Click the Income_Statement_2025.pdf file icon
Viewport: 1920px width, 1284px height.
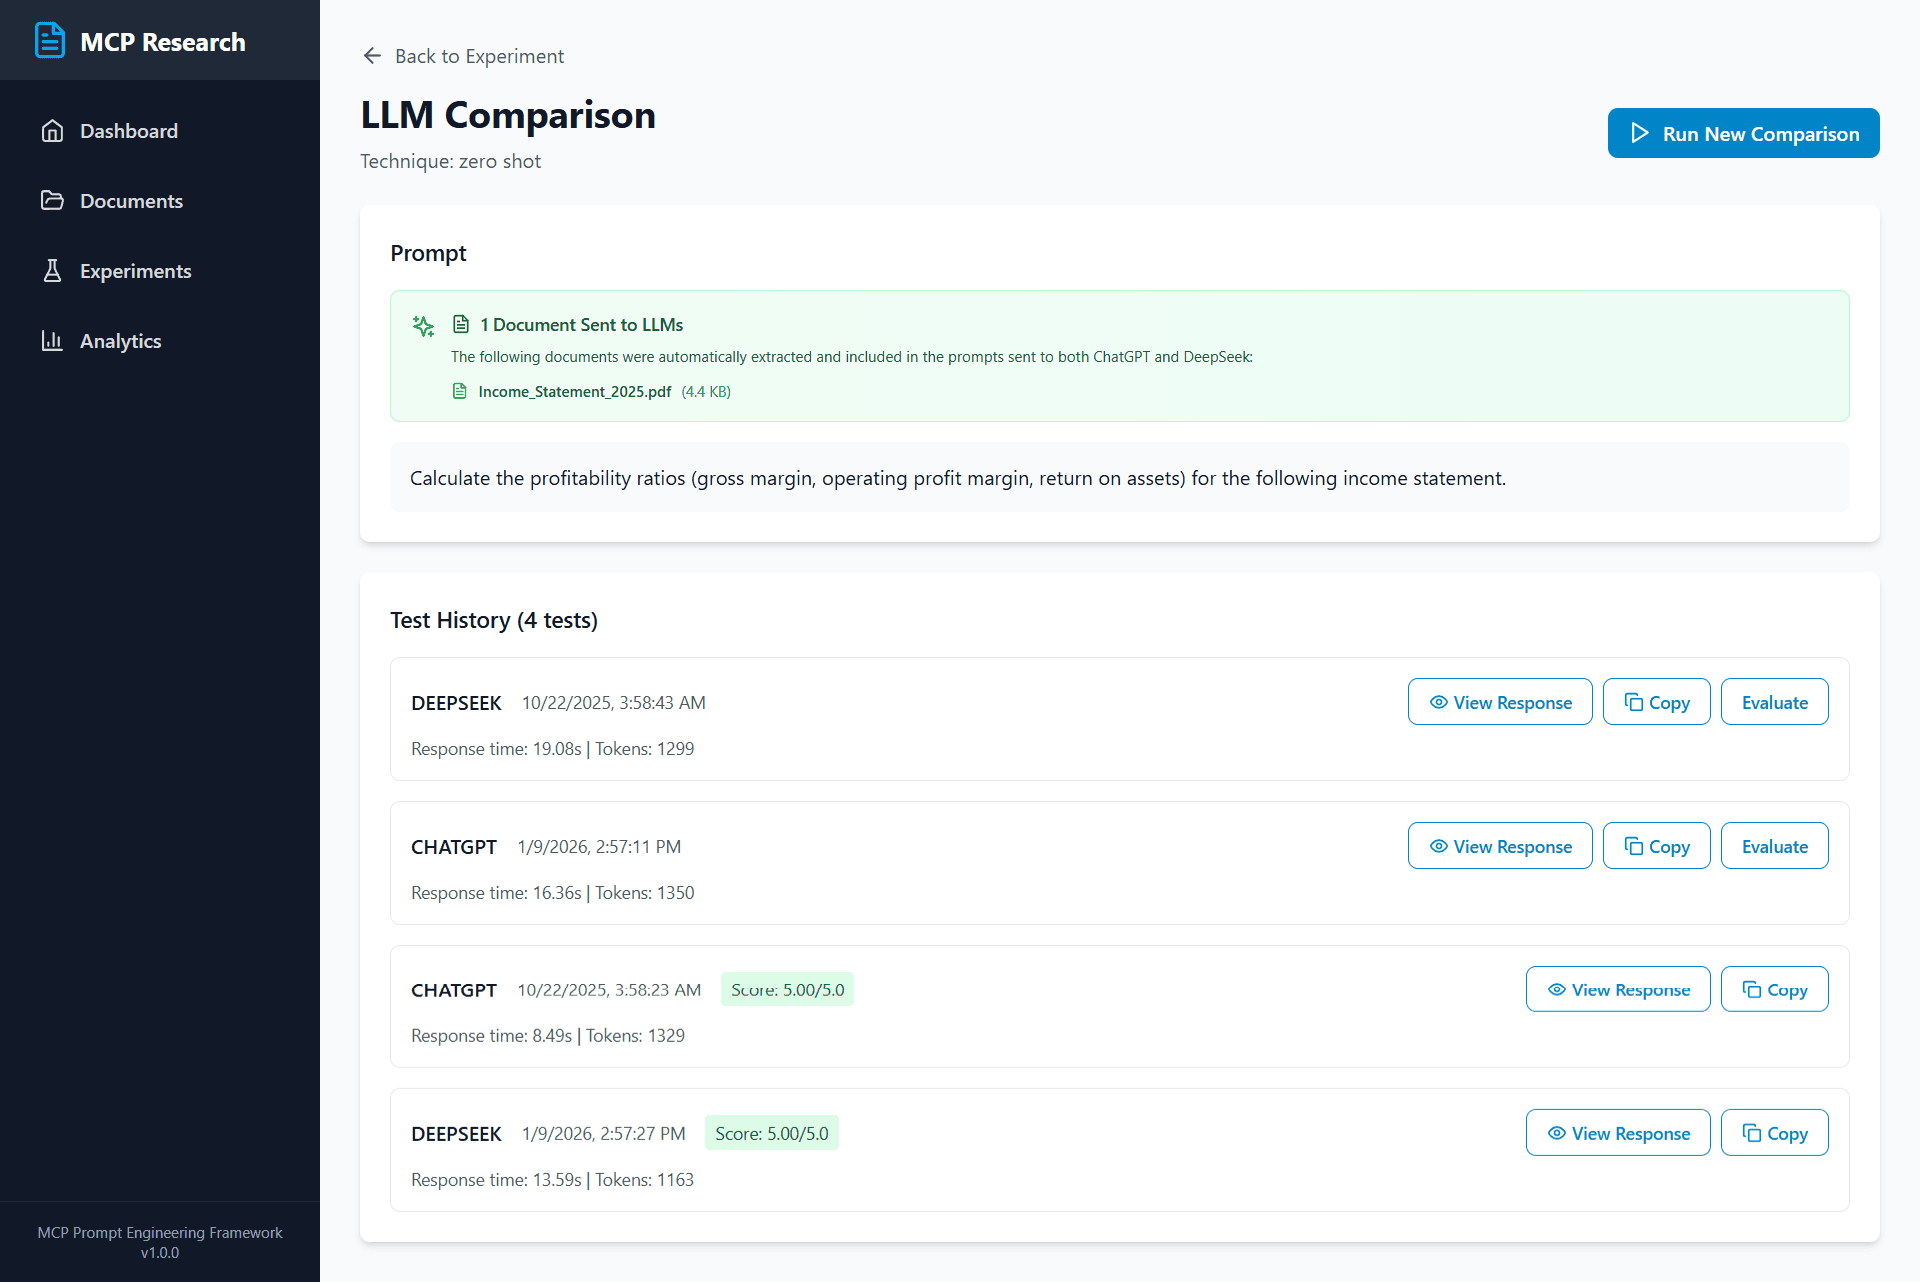click(x=460, y=391)
